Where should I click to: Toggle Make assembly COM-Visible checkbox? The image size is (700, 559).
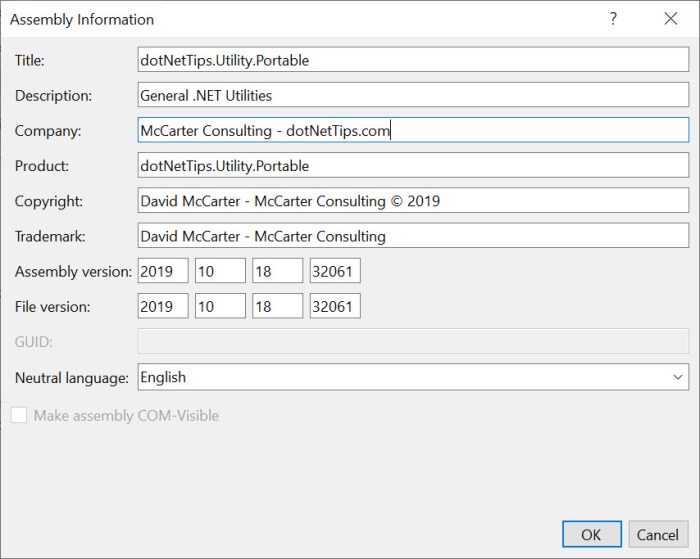(19, 415)
